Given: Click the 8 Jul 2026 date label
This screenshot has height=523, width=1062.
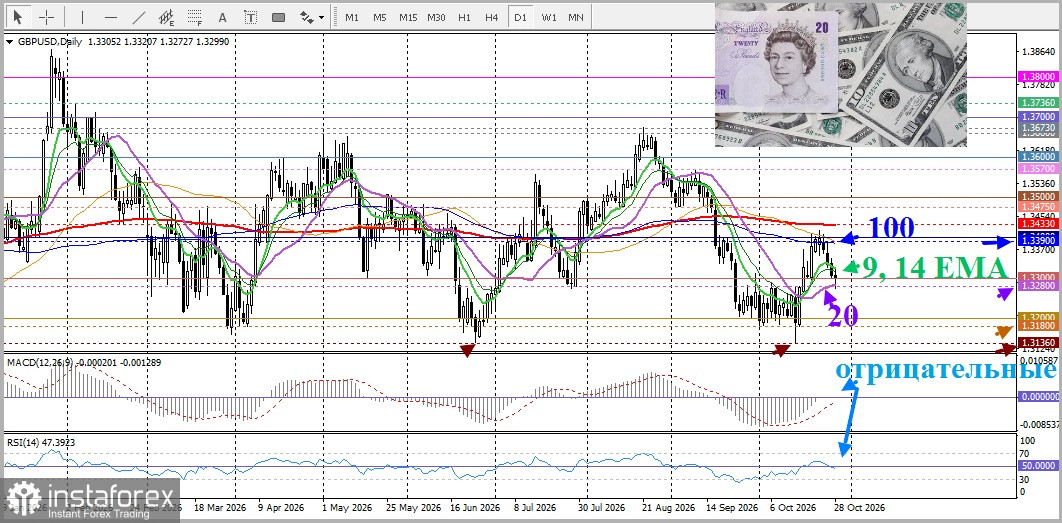Looking at the screenshot, I should point(536,507).
